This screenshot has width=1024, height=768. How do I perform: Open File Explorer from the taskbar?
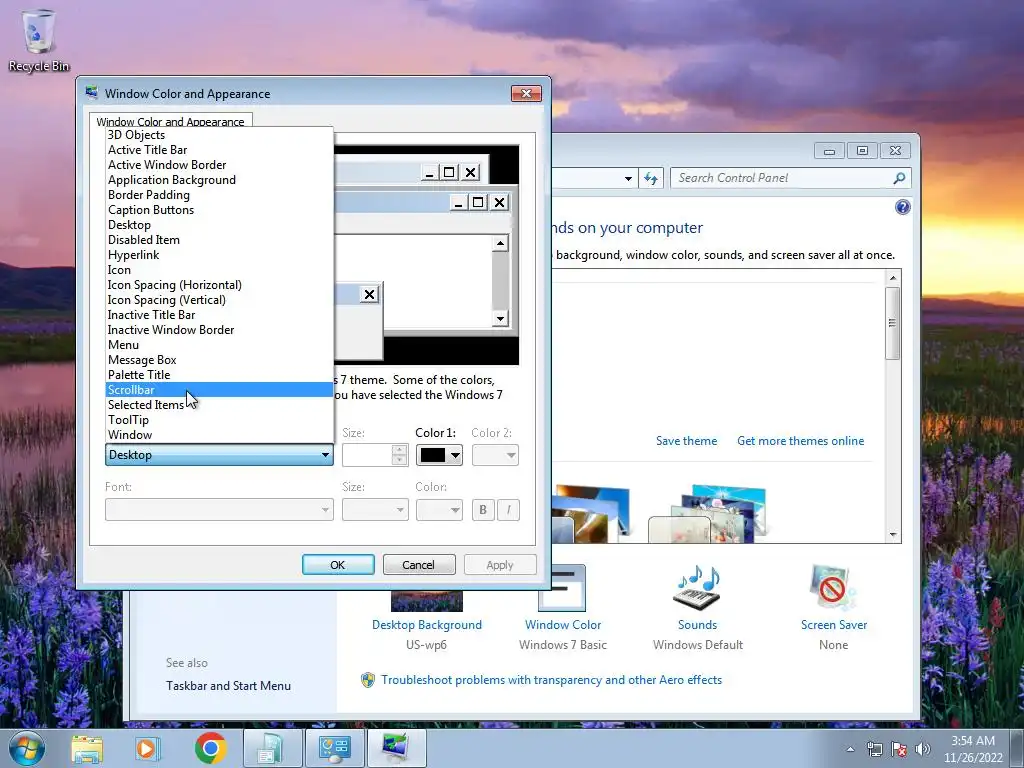pos(87,748)
